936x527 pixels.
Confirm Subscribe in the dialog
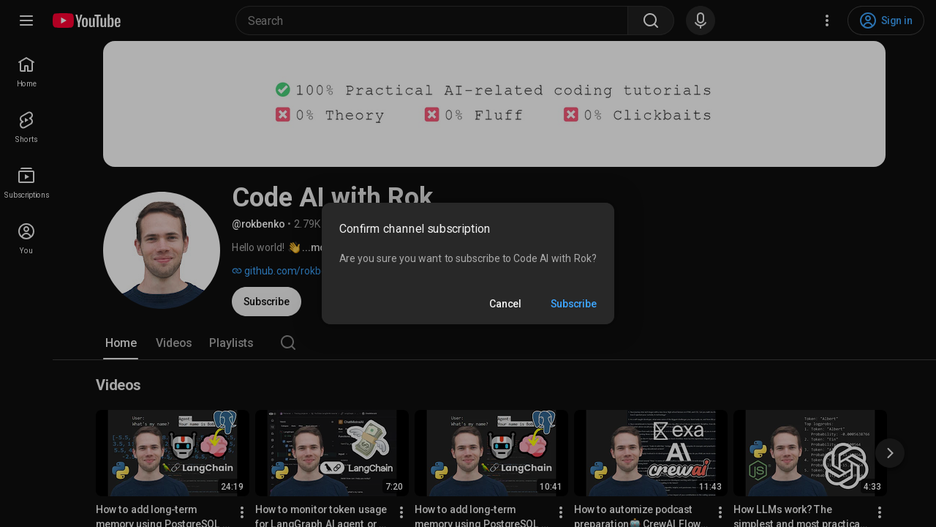573,304
